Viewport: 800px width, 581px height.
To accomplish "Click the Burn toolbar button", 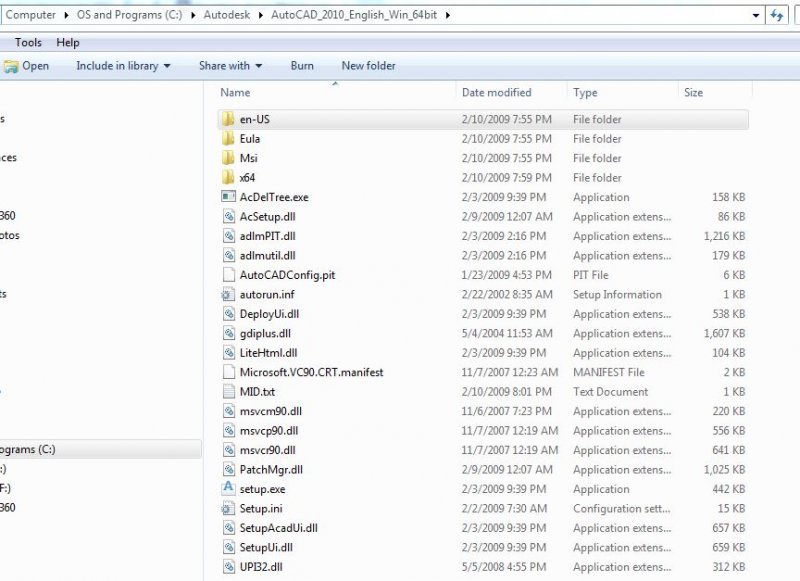I will coord(302,66).
